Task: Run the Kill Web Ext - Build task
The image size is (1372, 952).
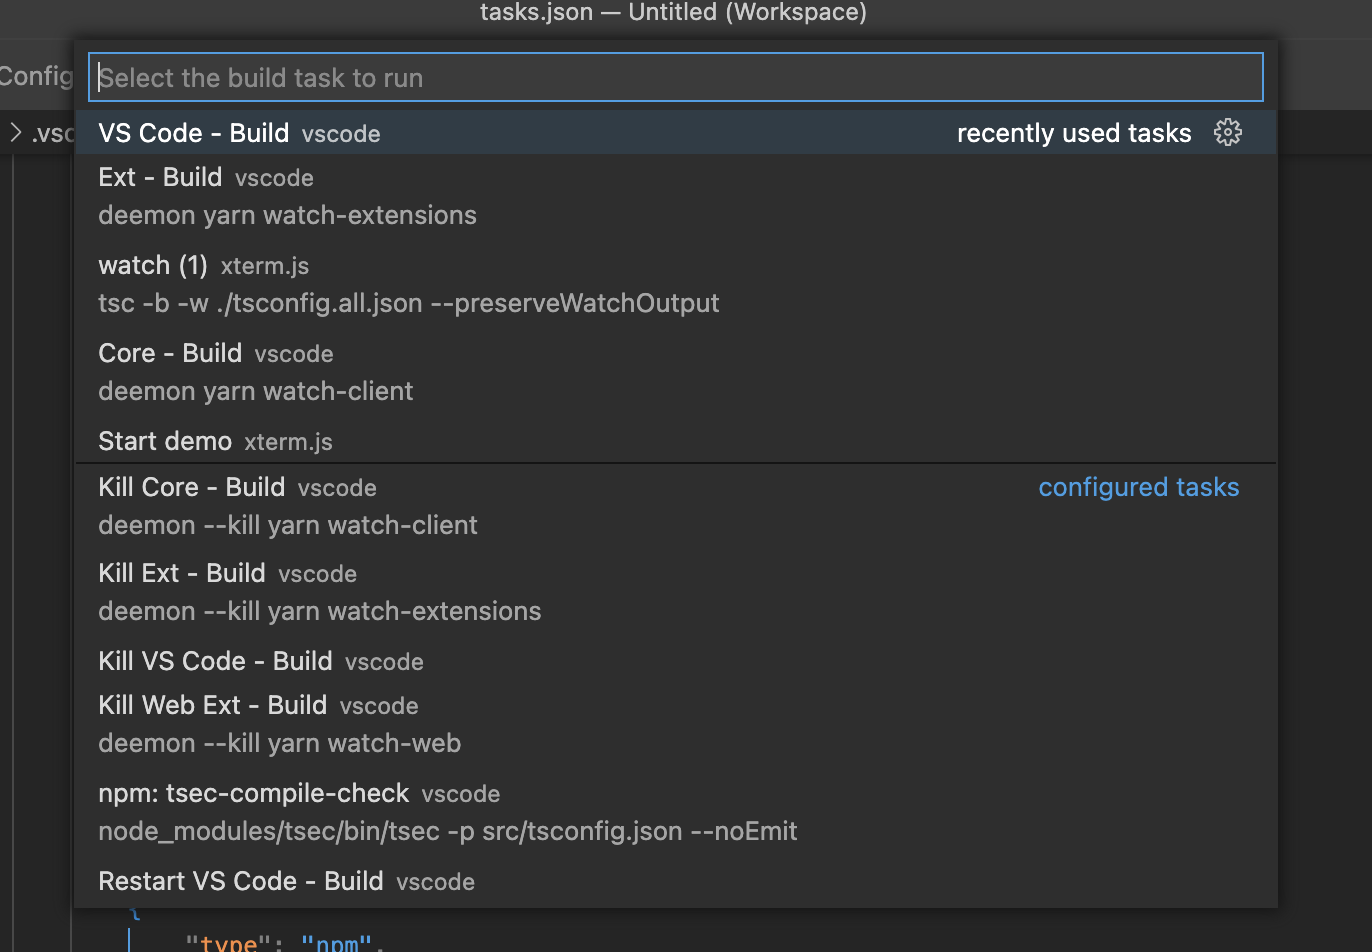Action: pyautogui.click(x=212, y=704)
